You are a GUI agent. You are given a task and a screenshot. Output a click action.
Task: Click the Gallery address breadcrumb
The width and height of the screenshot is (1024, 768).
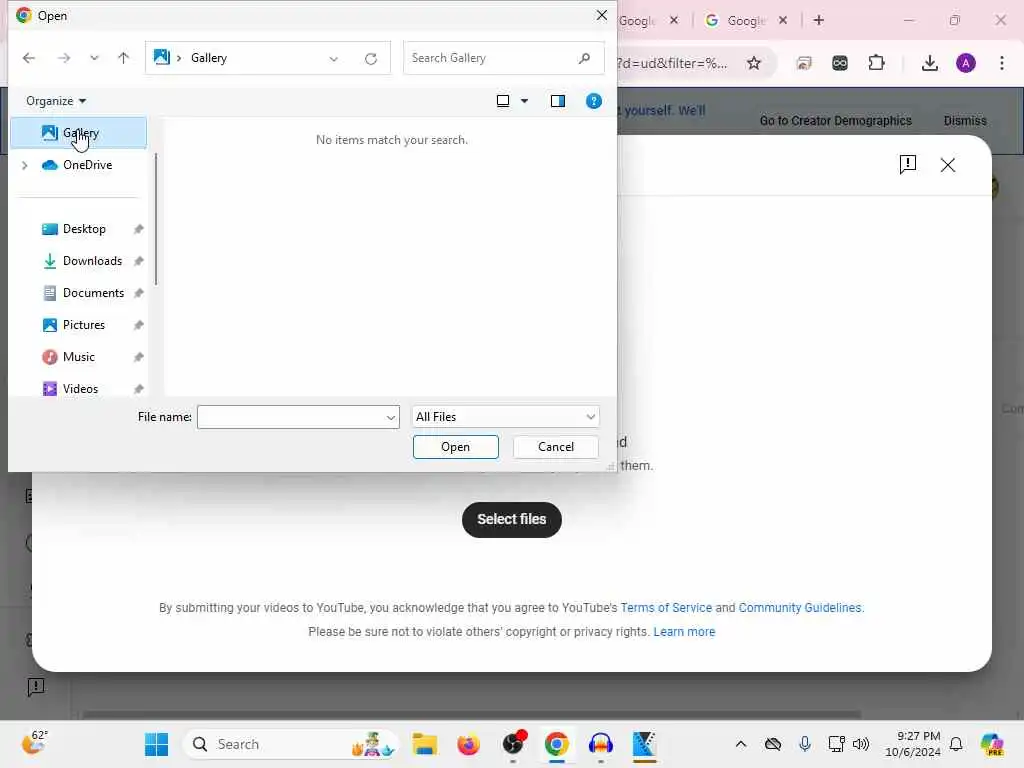(x=209, y=58)
